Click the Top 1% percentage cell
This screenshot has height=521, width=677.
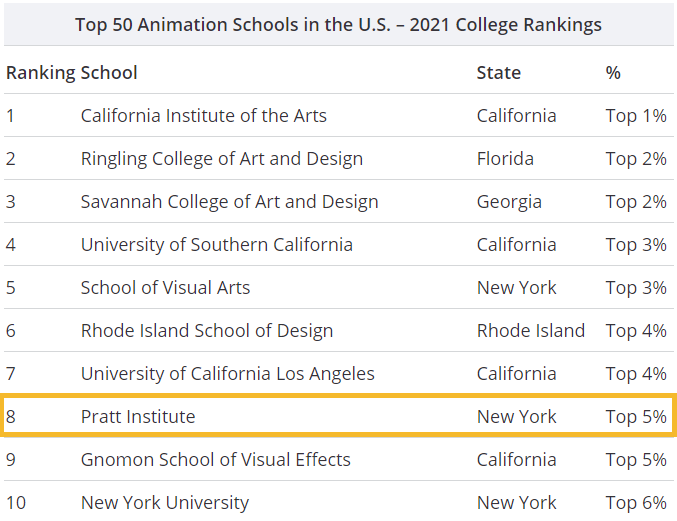[x=635, y=116]
